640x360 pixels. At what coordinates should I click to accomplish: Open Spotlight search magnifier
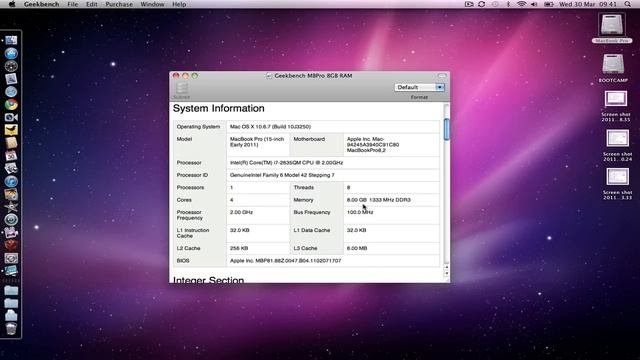coord(627,4)
